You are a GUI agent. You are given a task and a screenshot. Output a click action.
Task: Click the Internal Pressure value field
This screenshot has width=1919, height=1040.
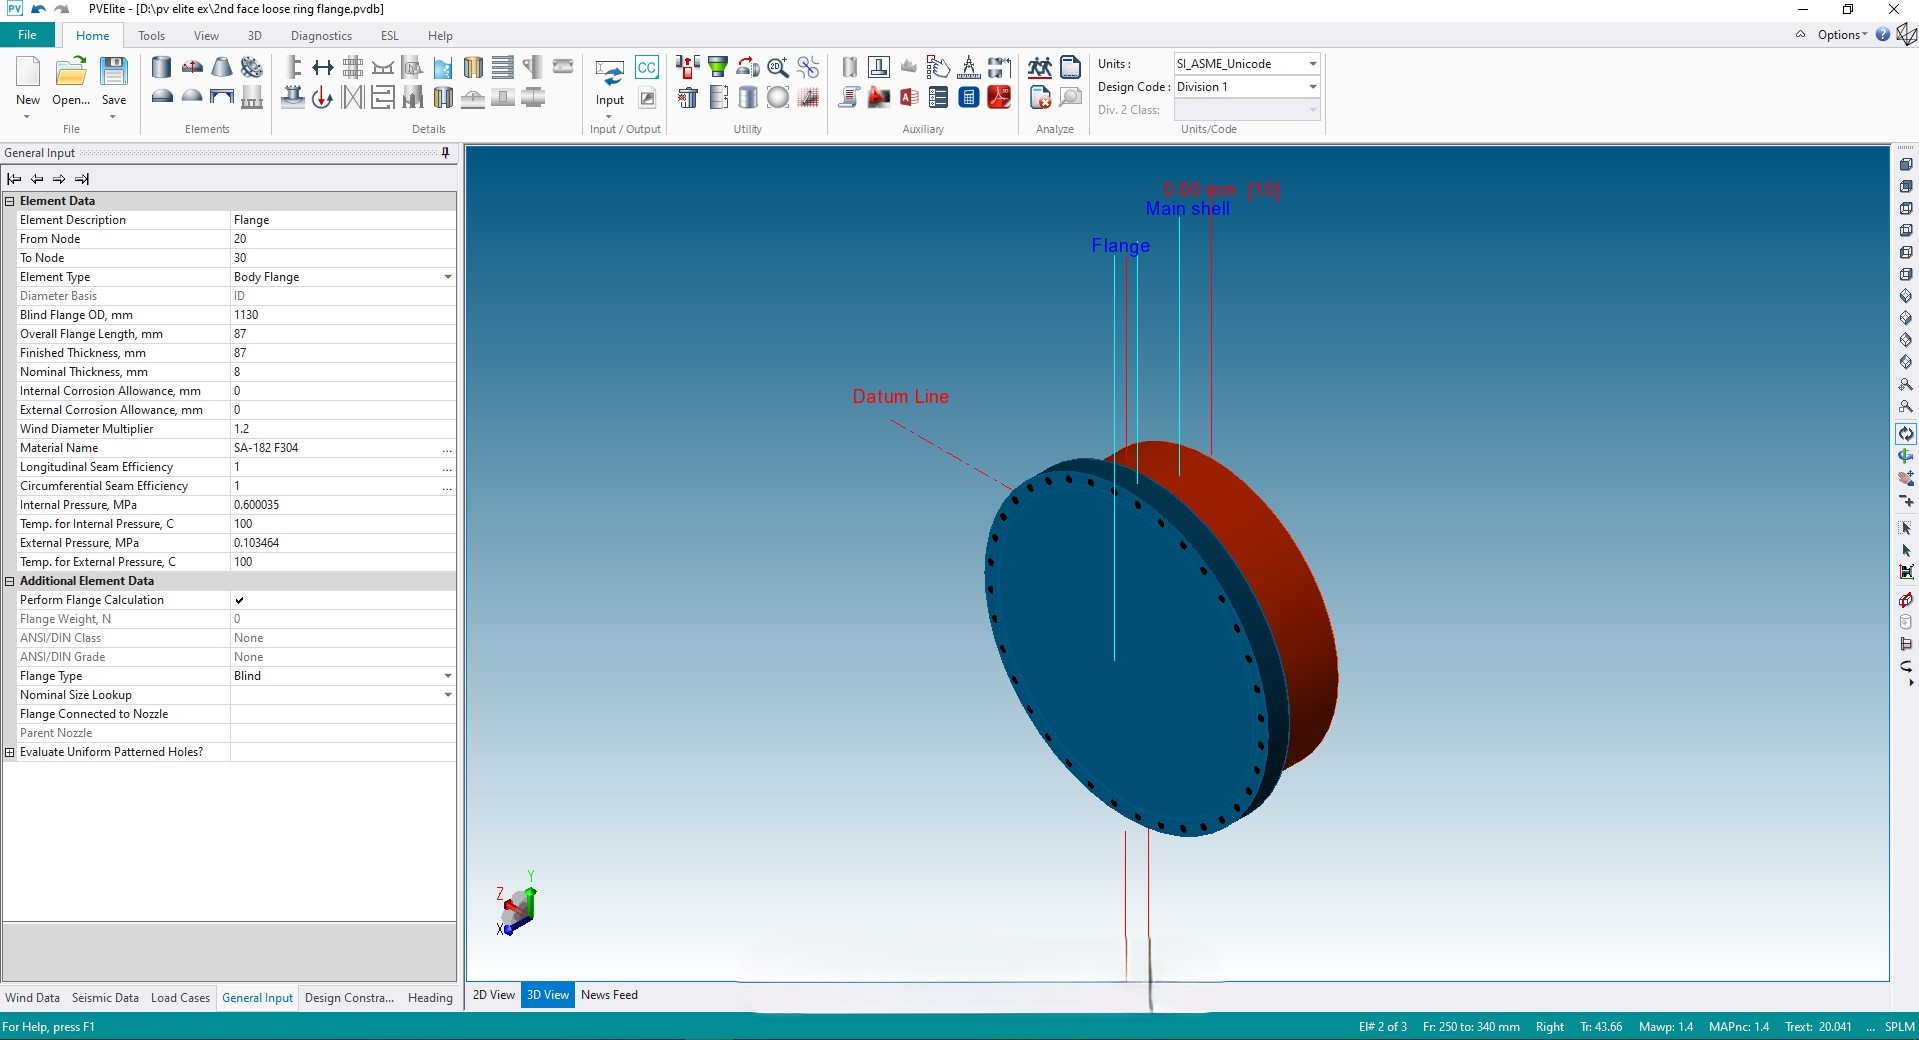pyautogui.click(x=340, y=505)
